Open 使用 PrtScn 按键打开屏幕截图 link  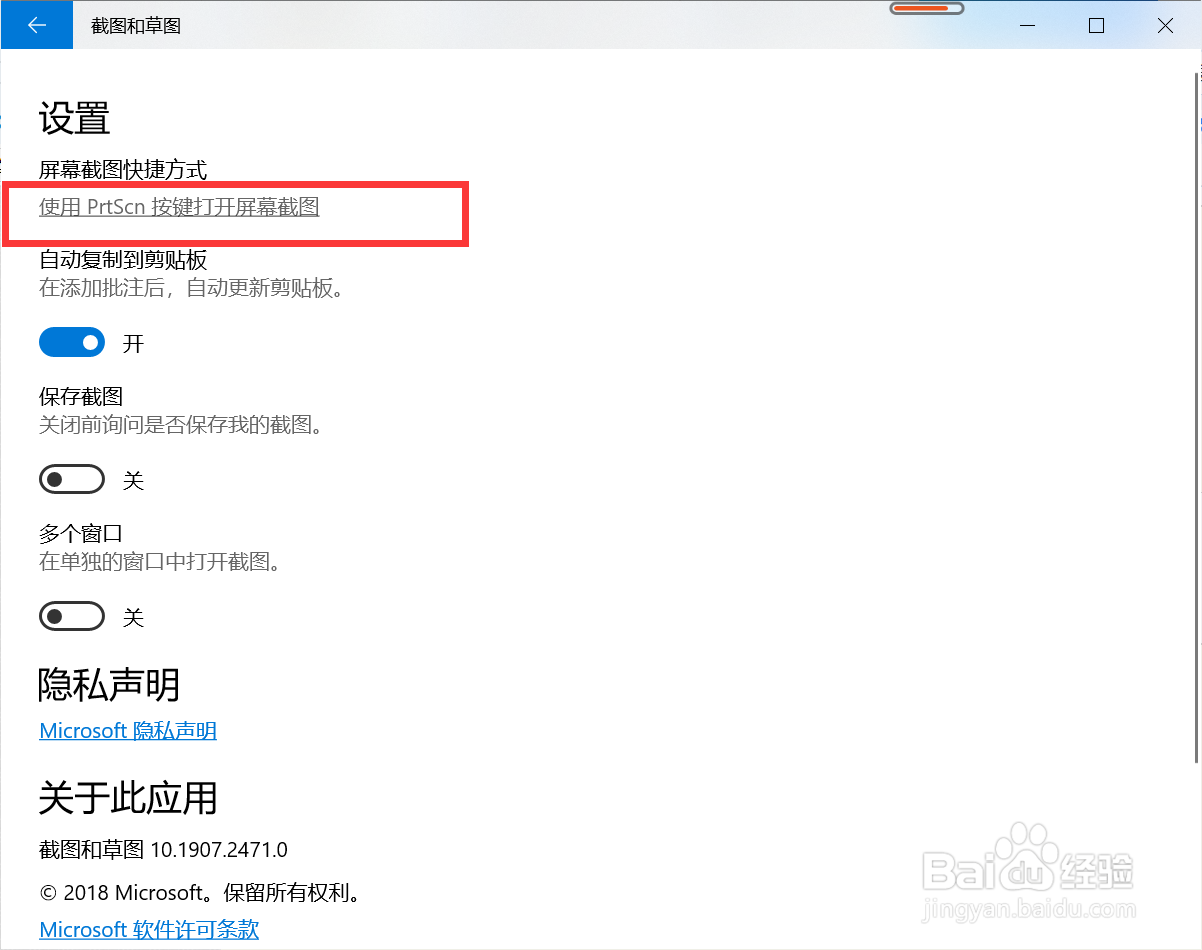coord(178,207)
